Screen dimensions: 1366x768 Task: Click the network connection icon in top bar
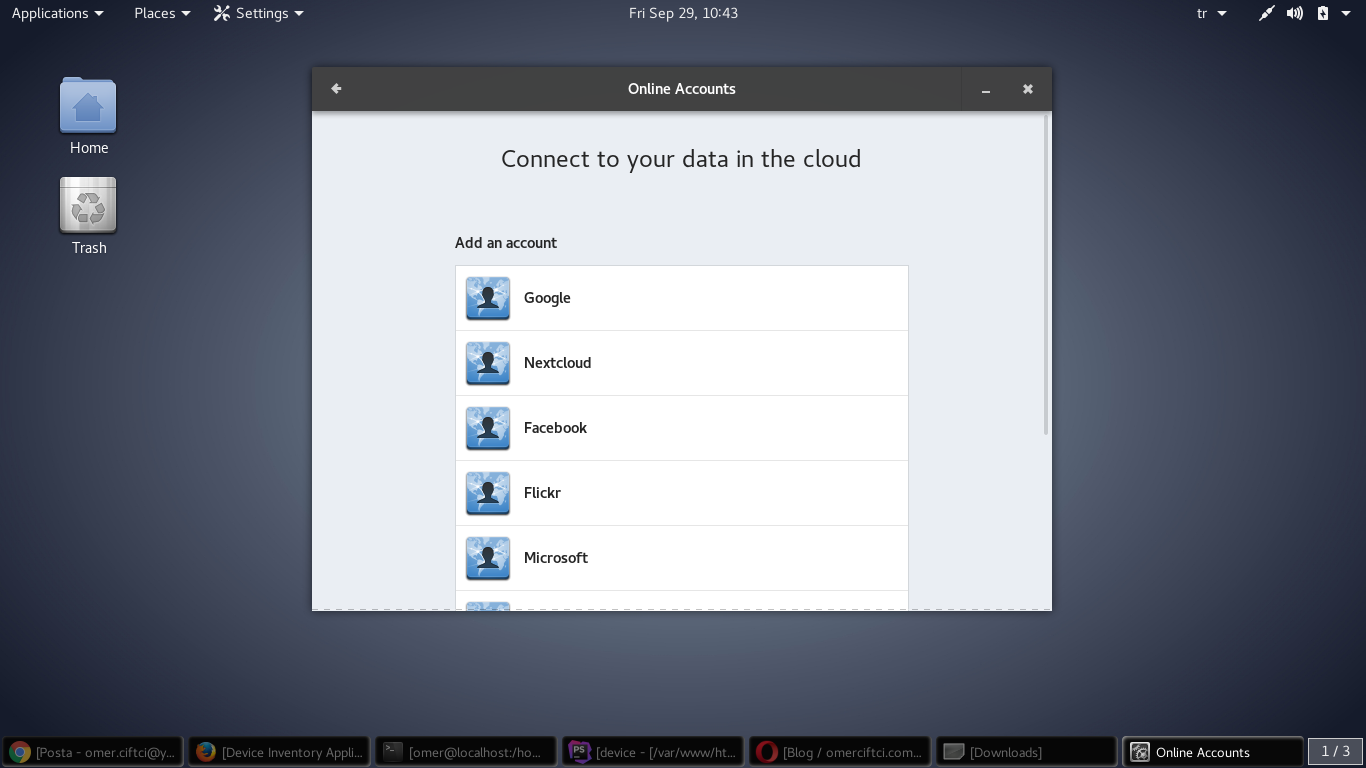(x=1266, y=13)
